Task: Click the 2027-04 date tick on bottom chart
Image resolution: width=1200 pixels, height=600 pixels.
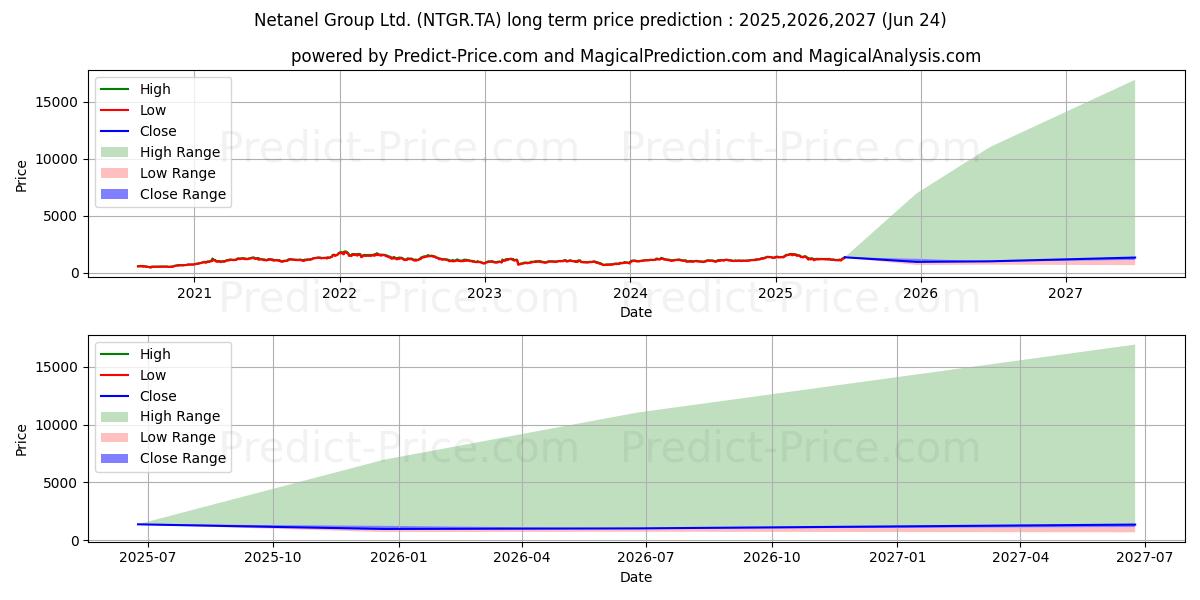Action: 1021,557
